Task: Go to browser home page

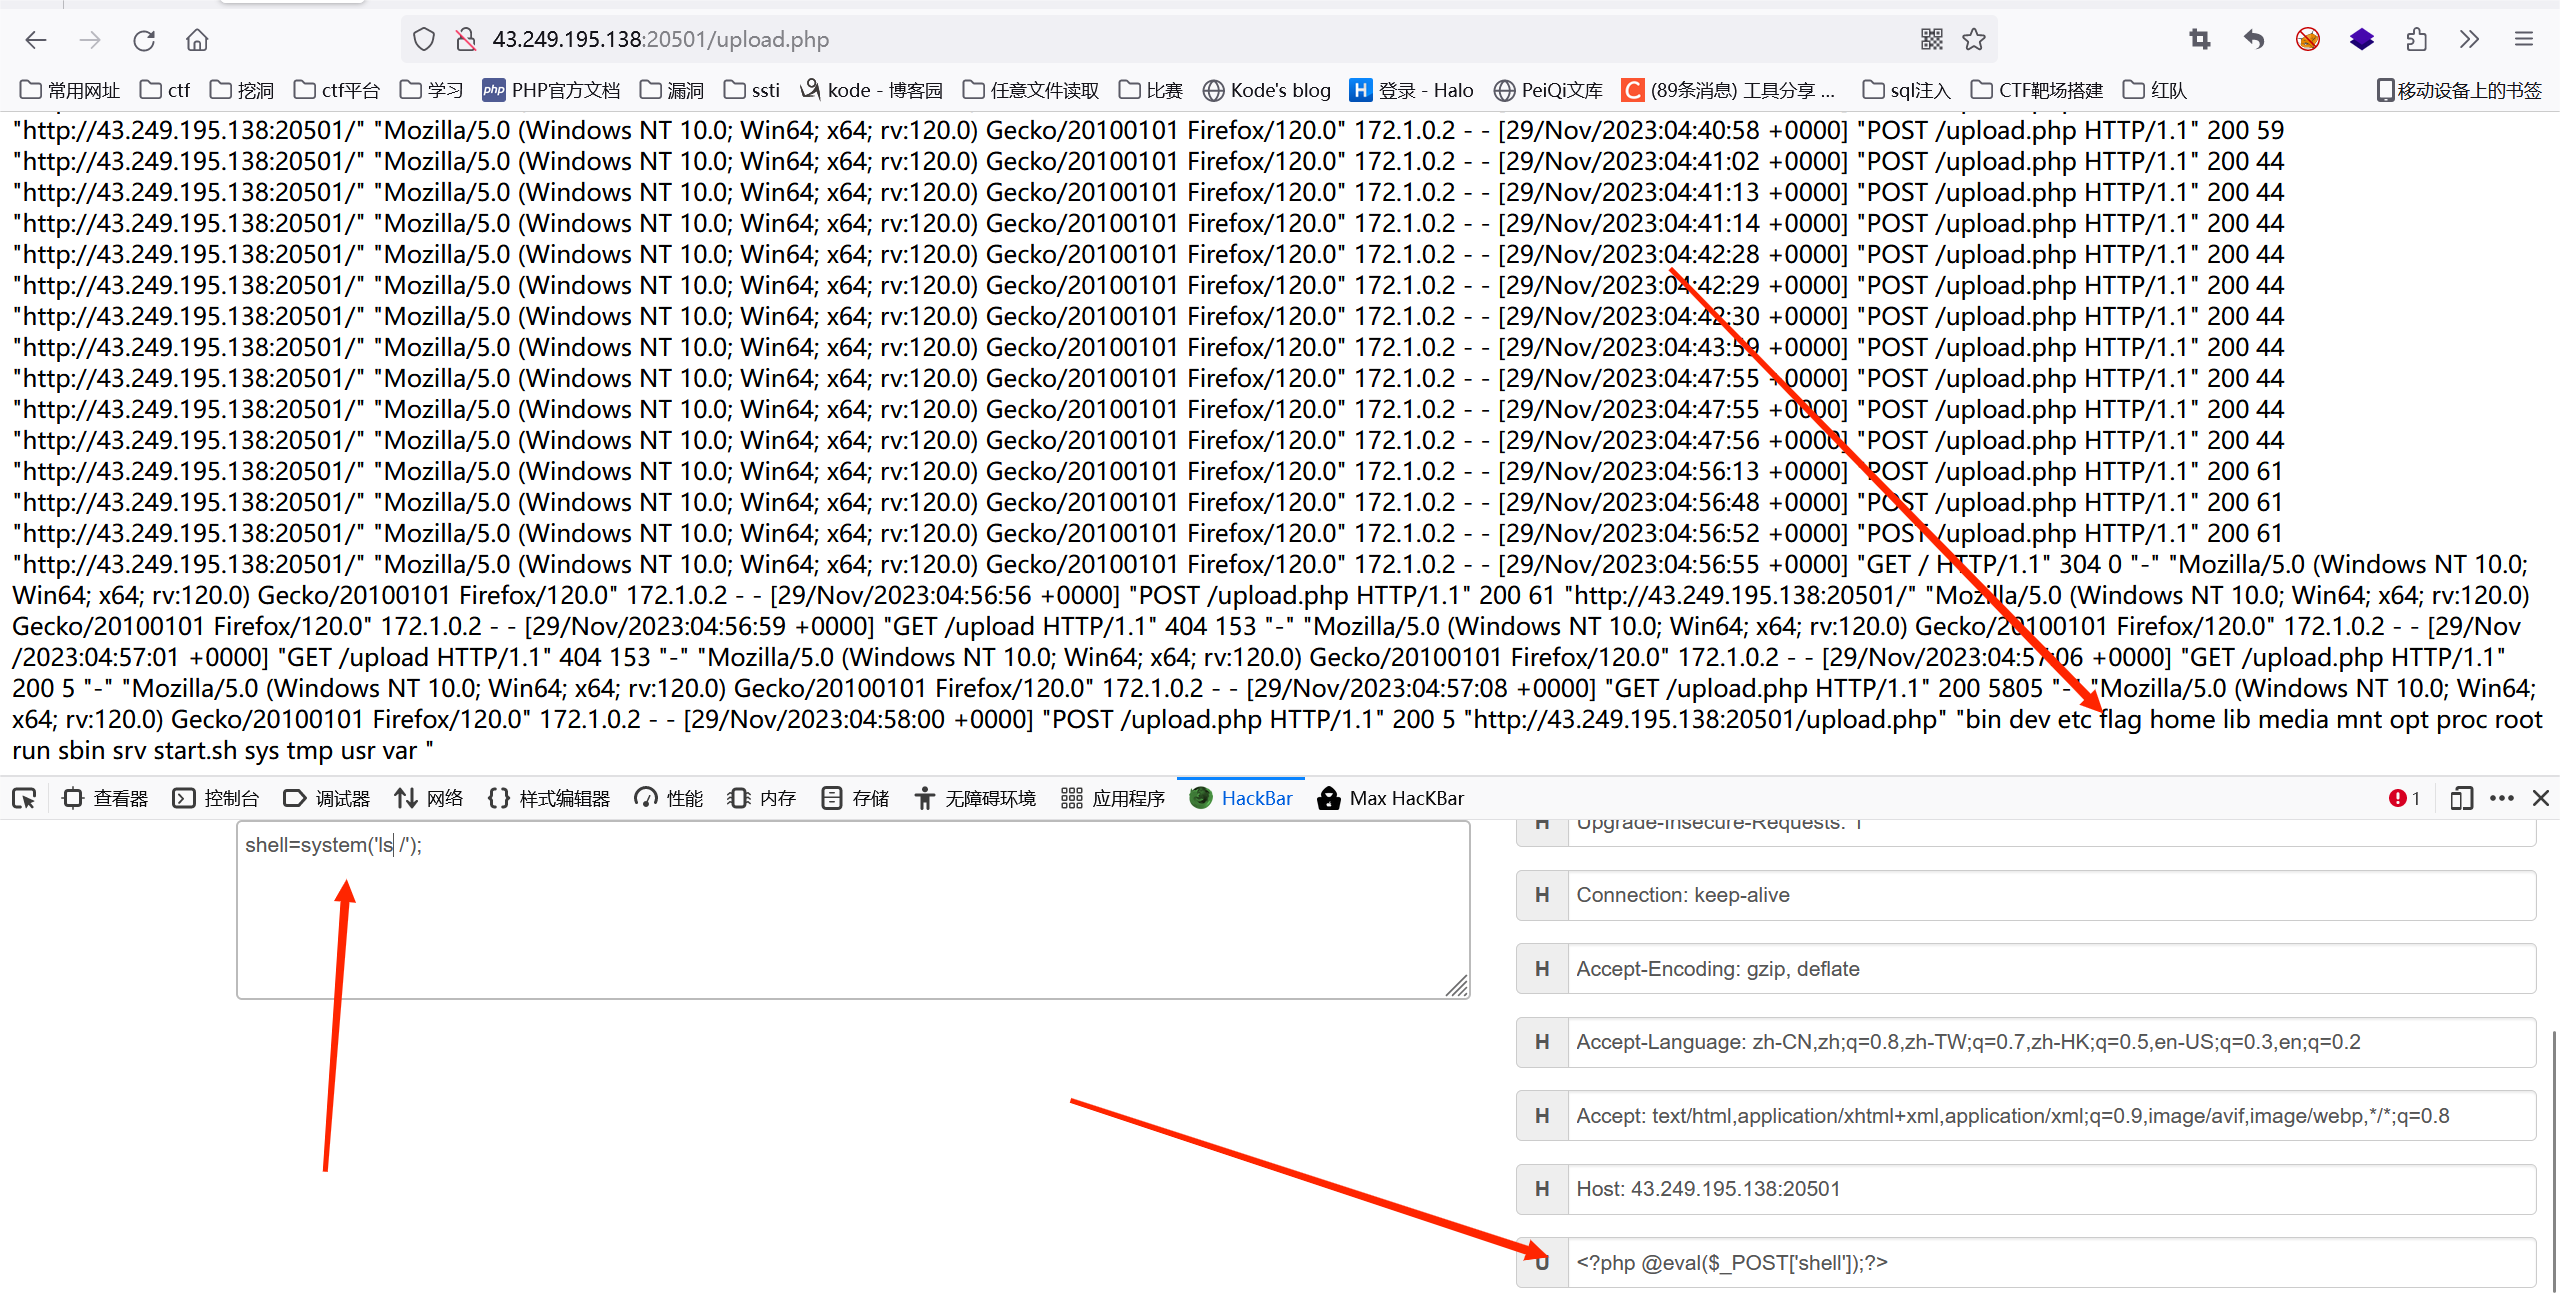Action: (x=197, y=40)
